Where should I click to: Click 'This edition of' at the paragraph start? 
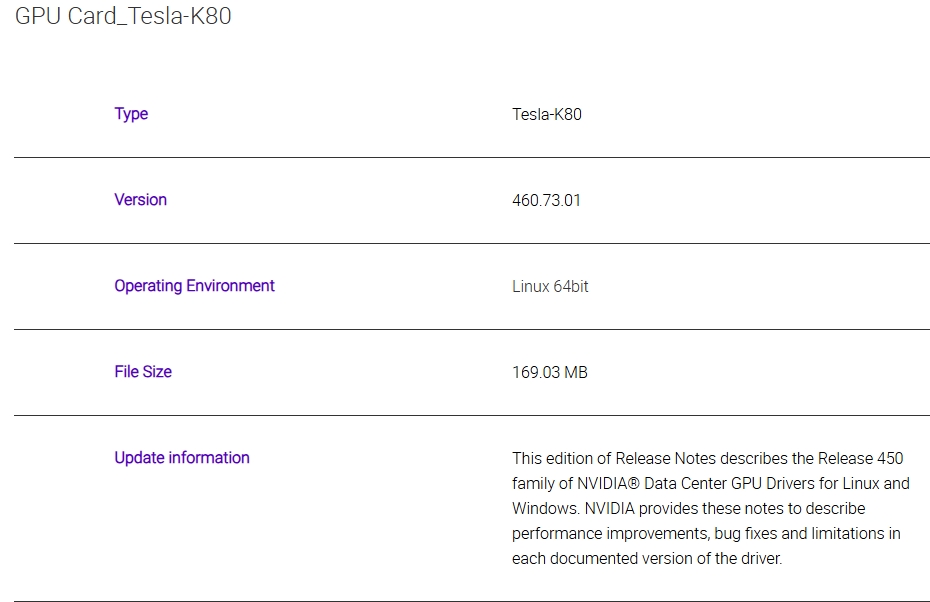pos(561,458)
